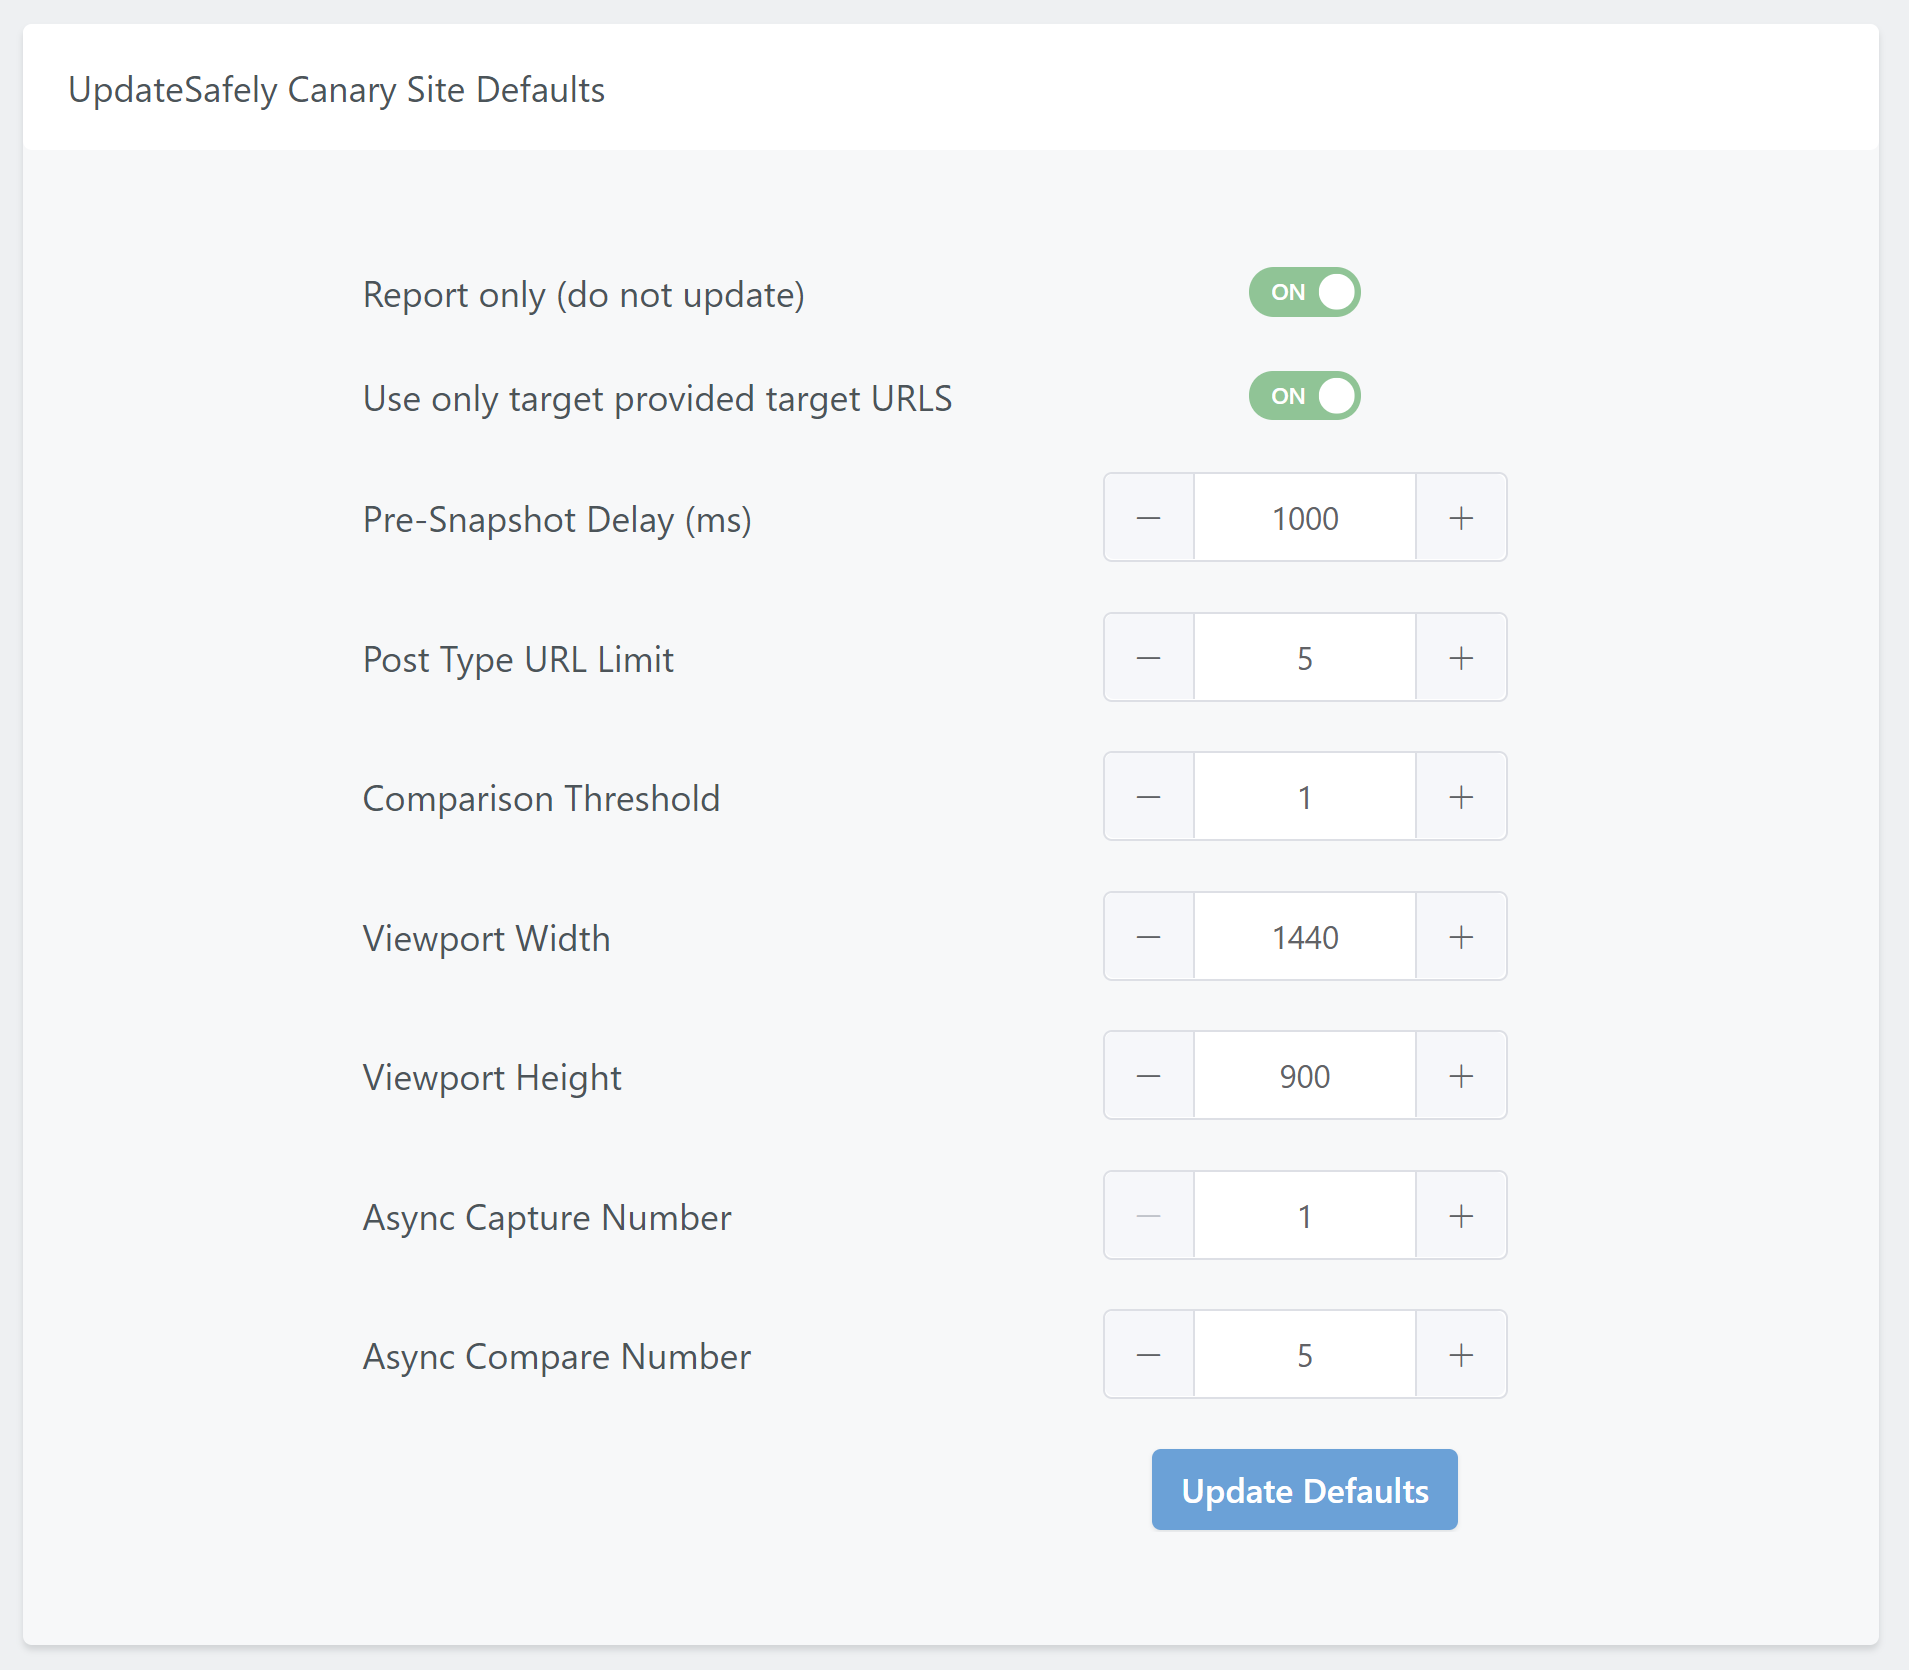Click the Pre-Snapshot Delay (ms) label
Screen dimensions: 1909x1670
point(557,520)
